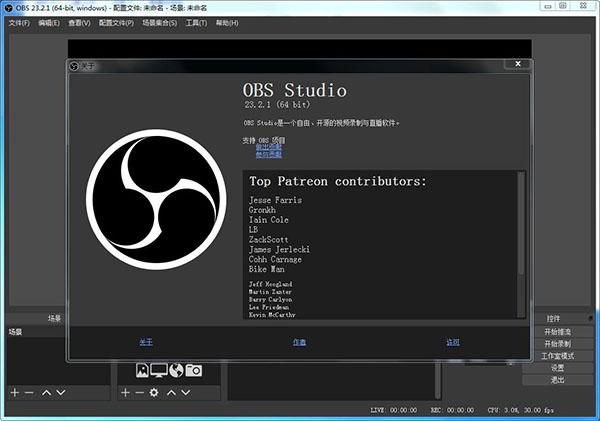This screenshot has height=421, width=600.
Task: Click contributor name Gronkh
Action: click(262, 210)
